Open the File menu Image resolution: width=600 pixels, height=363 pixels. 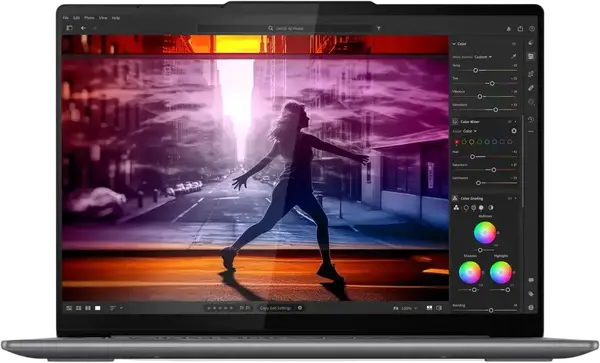66,18
